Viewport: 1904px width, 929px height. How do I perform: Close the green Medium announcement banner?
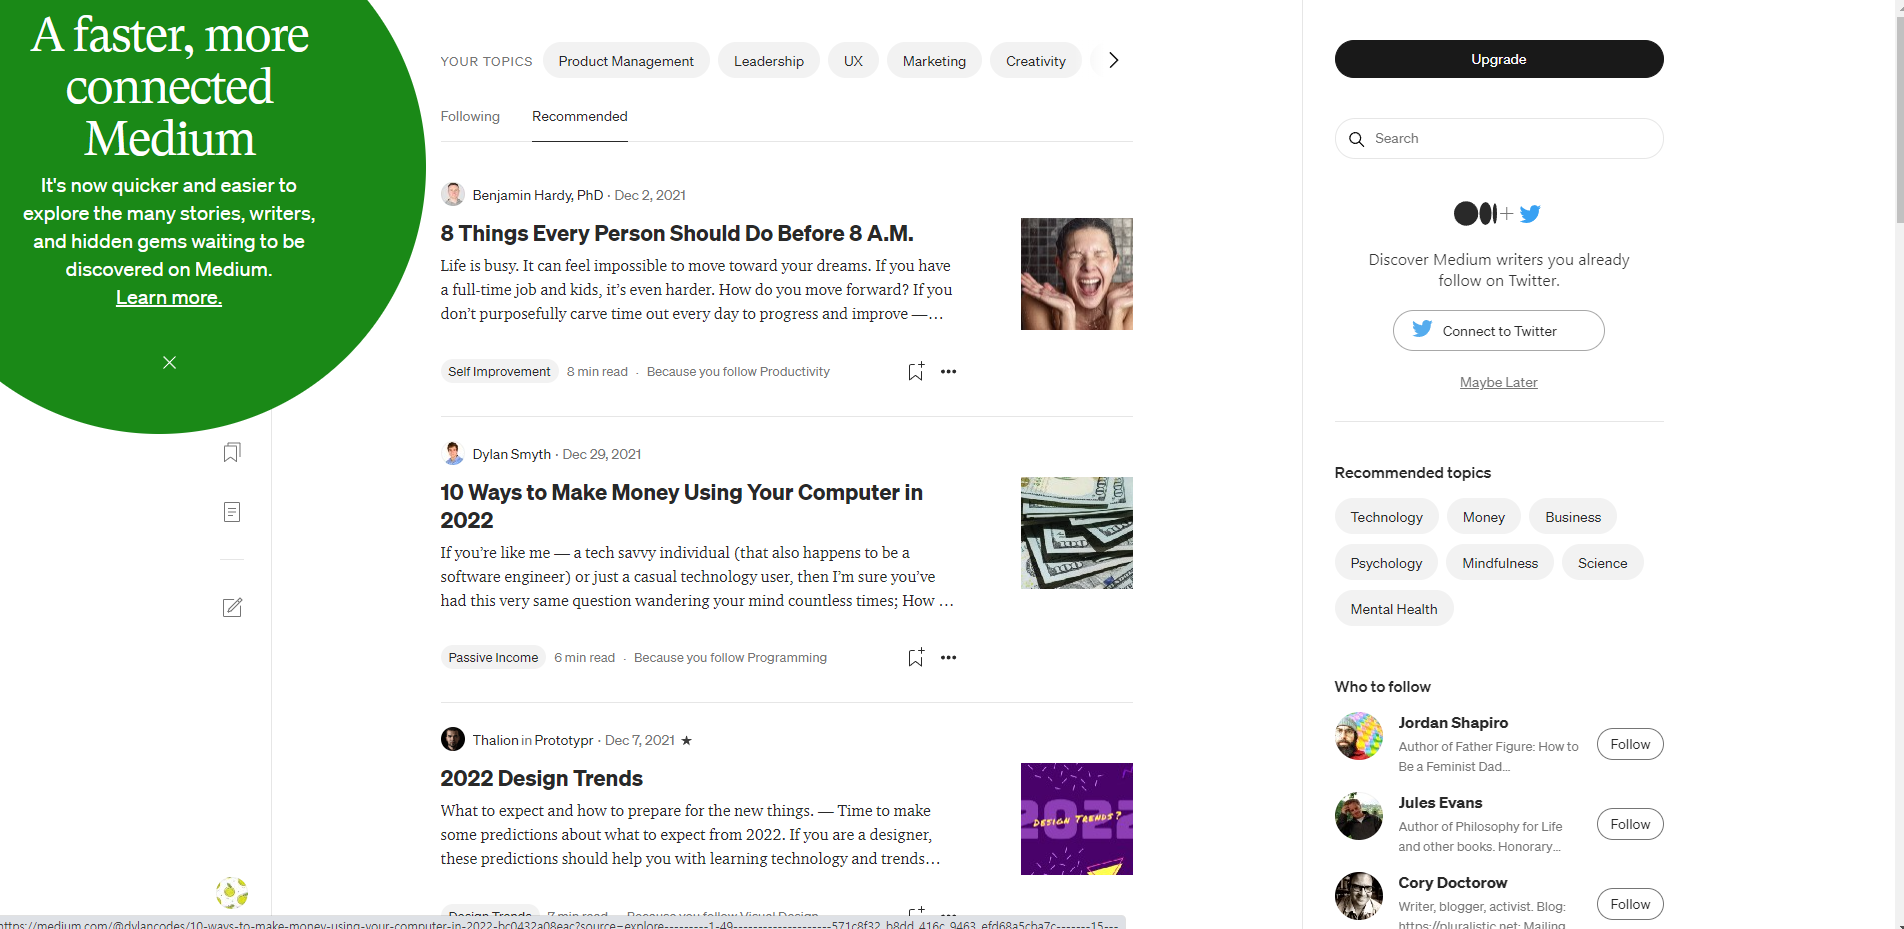(169, 362)
